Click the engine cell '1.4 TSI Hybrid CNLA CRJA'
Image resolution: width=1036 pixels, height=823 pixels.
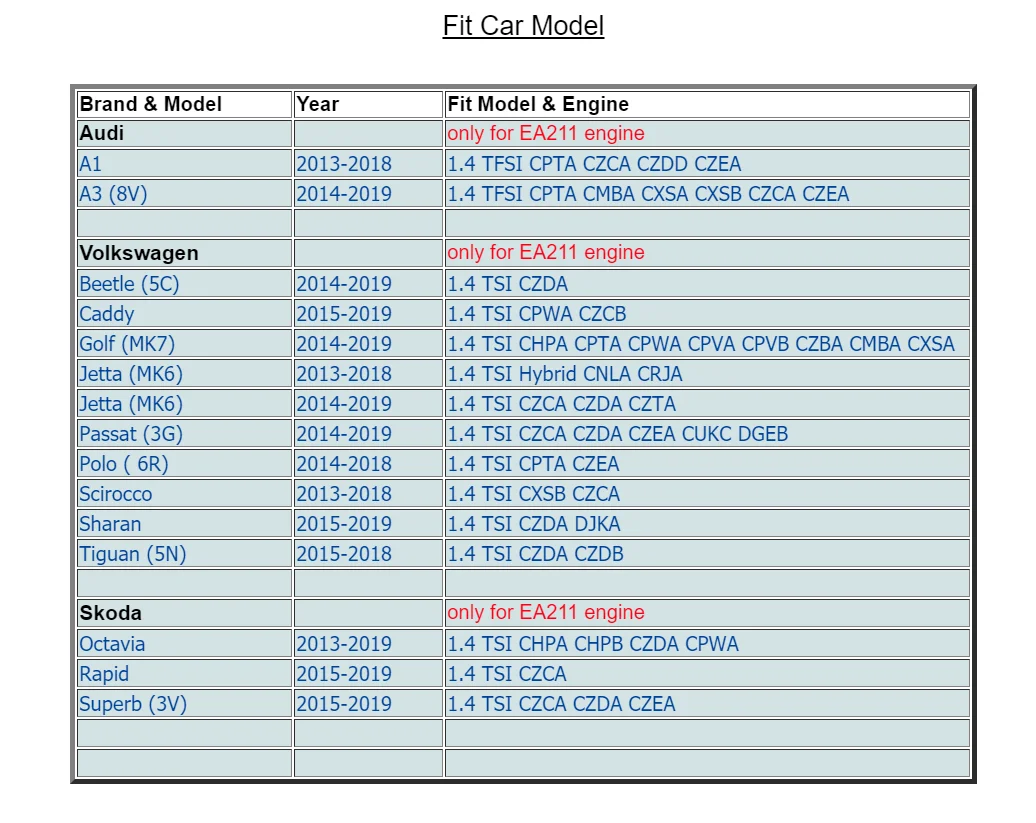pos(707,373)
